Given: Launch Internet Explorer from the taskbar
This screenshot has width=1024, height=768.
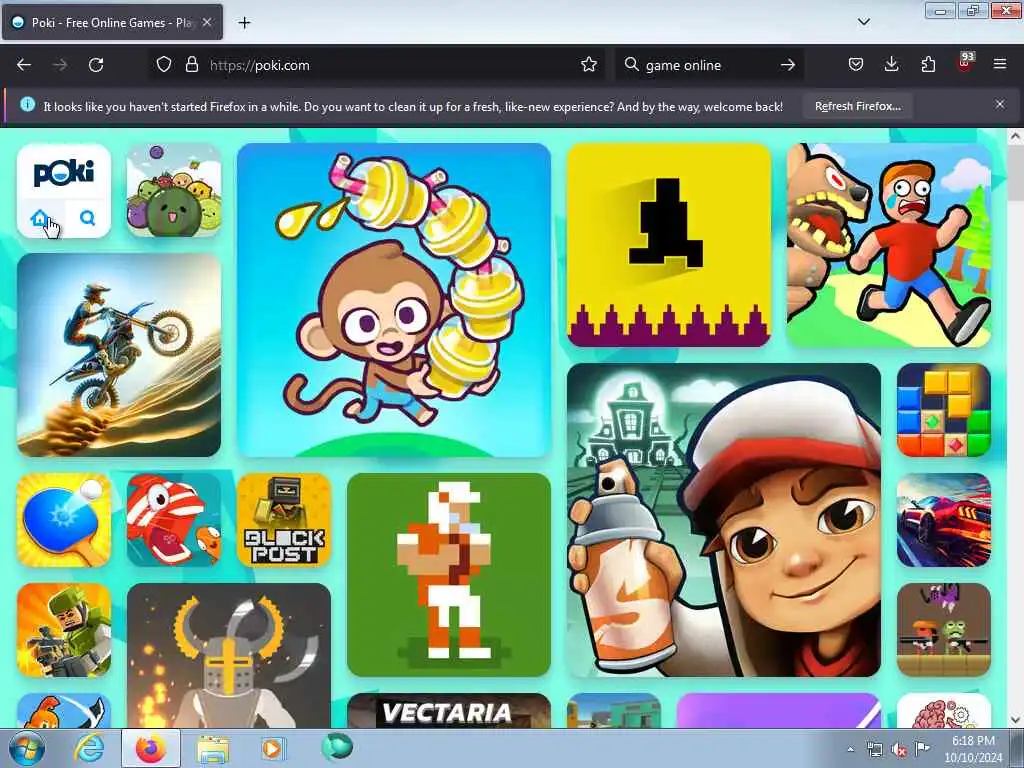Looking at the screenshot, I should (89, 748).
